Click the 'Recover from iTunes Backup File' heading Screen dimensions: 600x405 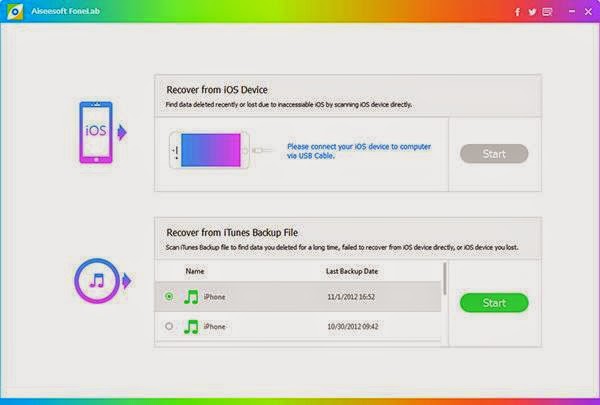coord(232,233)
